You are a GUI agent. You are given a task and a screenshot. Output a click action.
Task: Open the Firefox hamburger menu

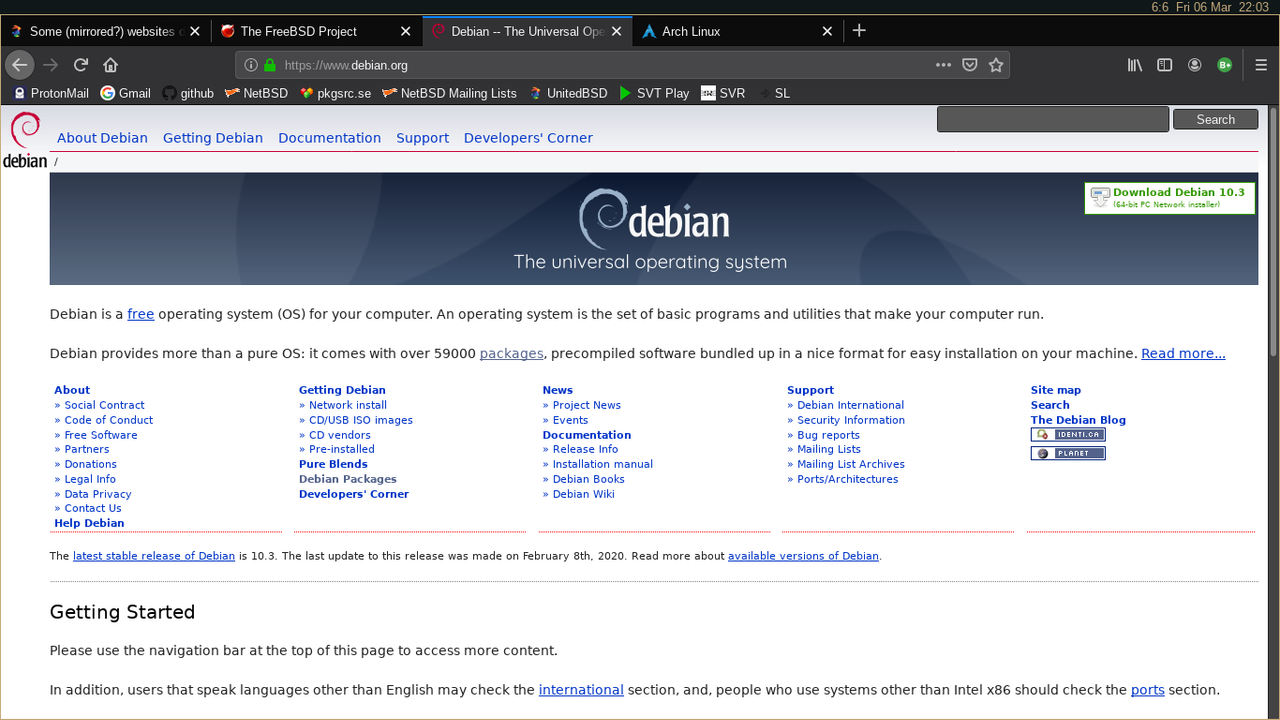(1261, 65)
